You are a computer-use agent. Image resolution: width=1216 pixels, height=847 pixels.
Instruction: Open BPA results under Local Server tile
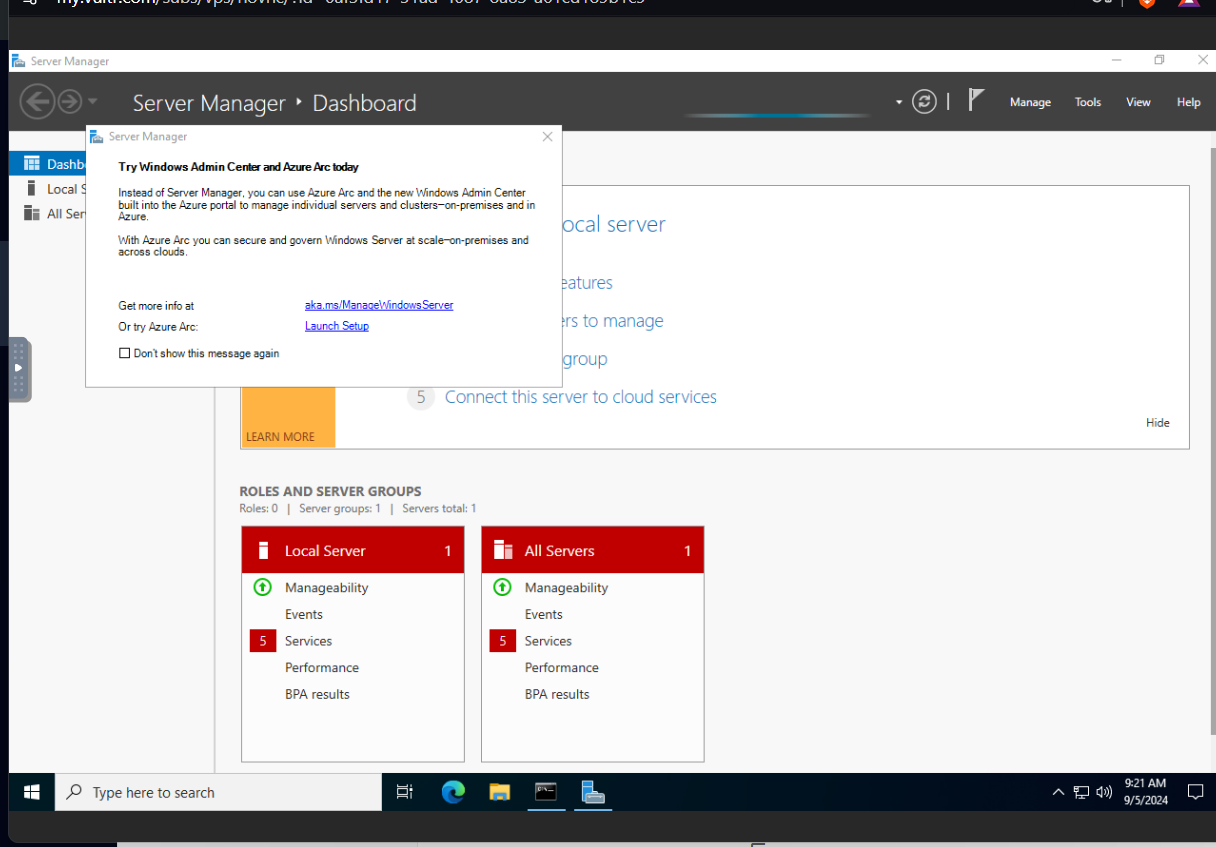pyautogui.click(x=317, y=694)
